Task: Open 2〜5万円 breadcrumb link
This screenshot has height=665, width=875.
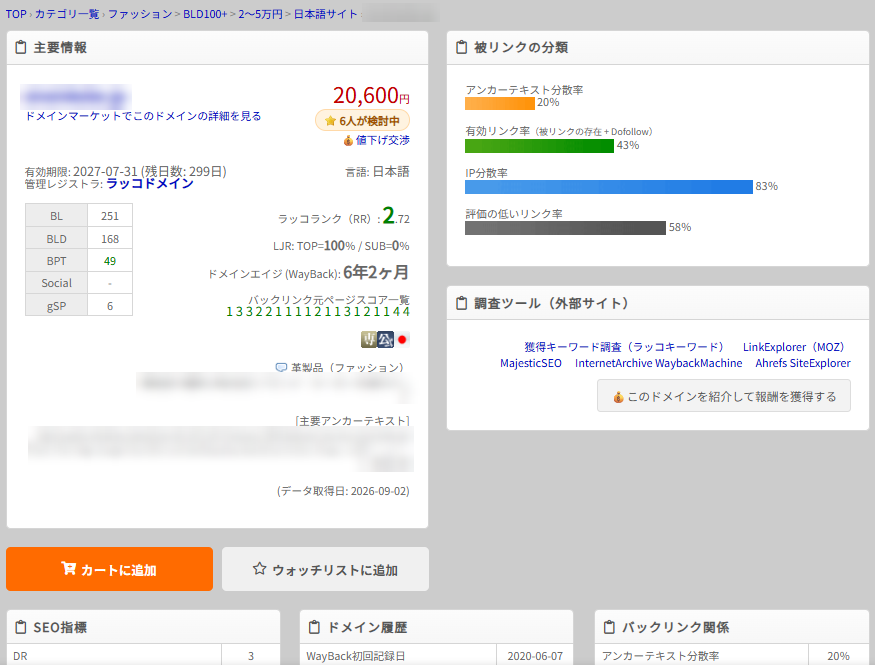Action: click(x=261, y=14)
